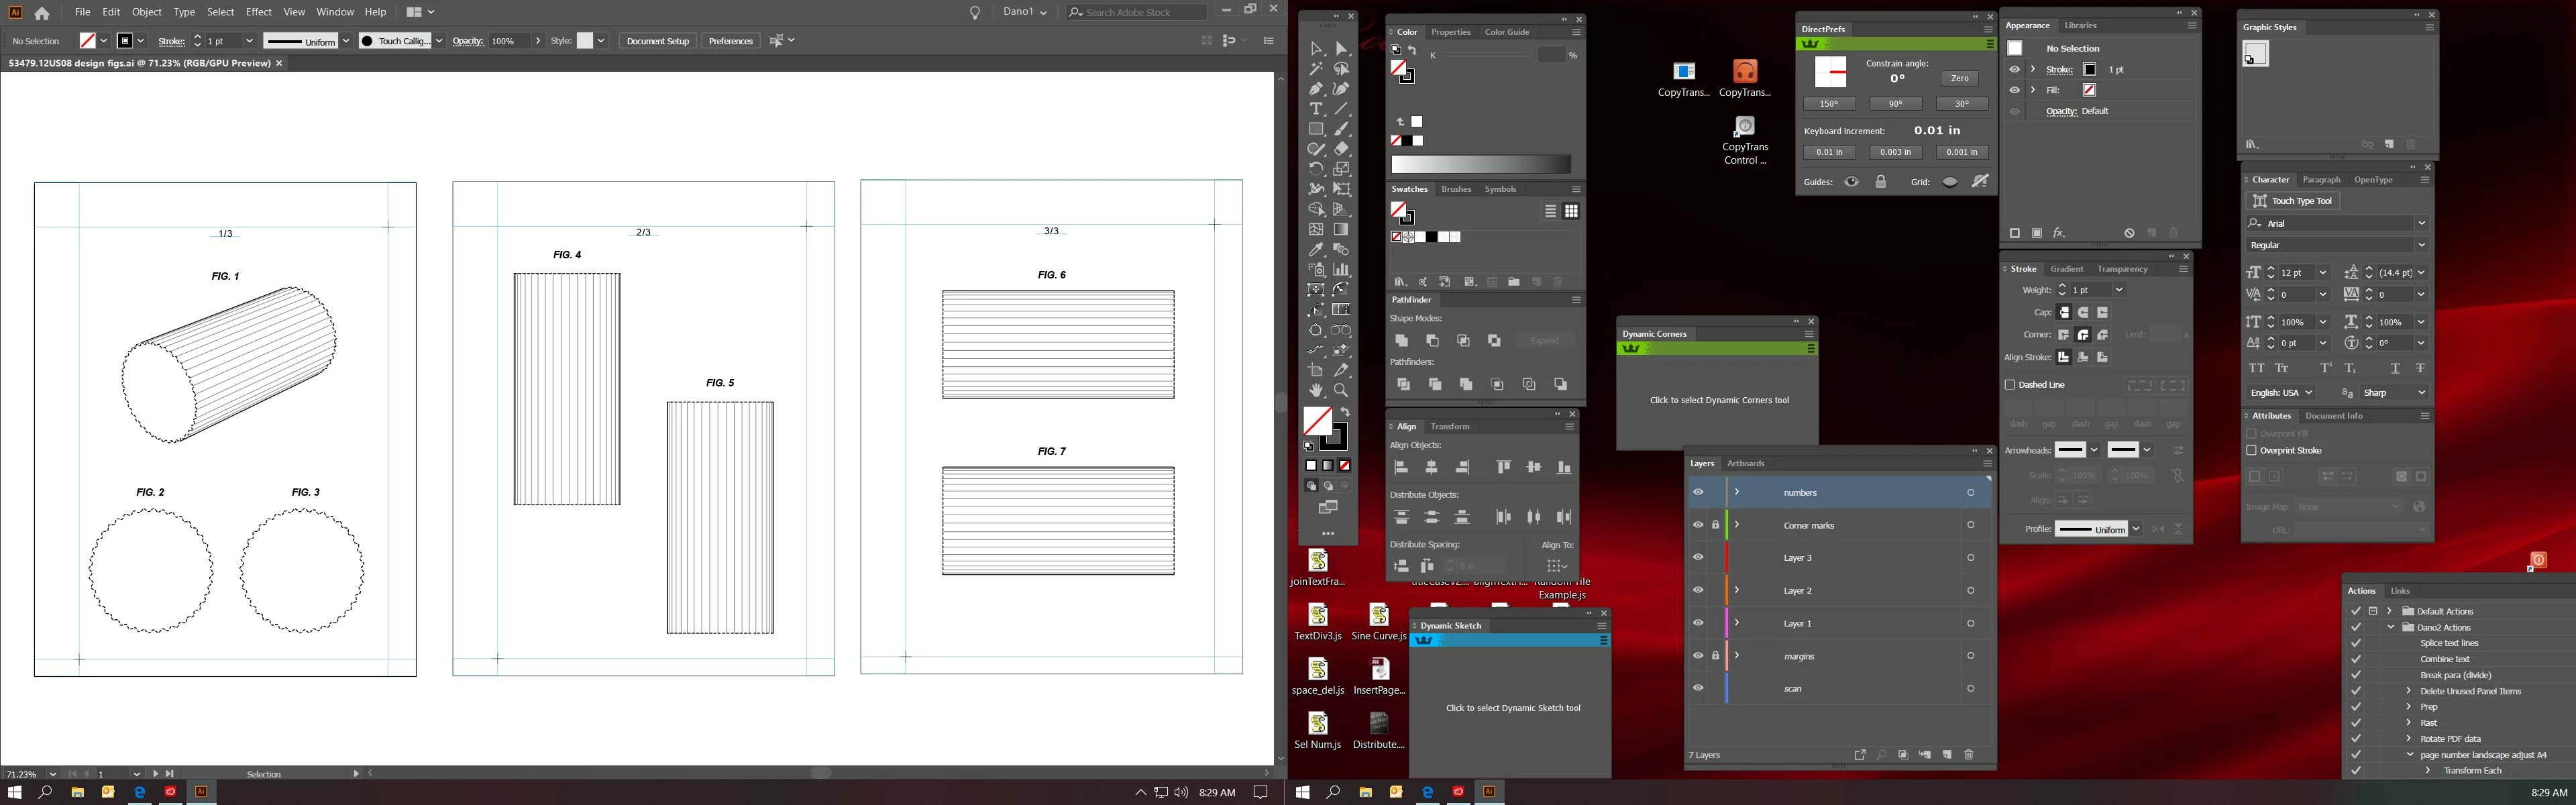Hide the Layer 2 visibility eye
The width and height of the screenshot is (2576, 805).
point(1698,590)
